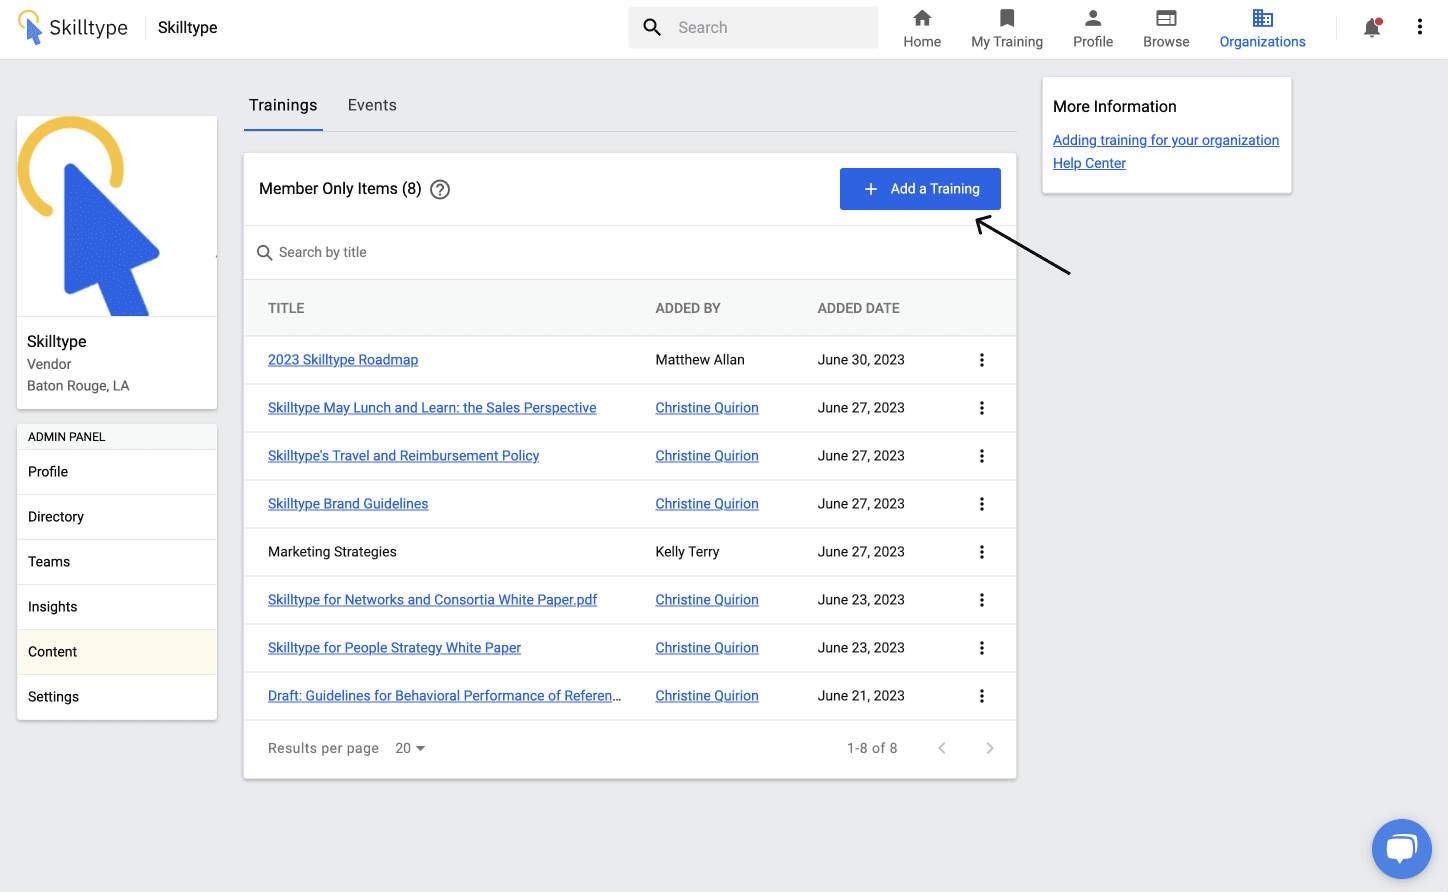Click the Marketing Strategies title text
The height and width of the screenshot is (892, 1448).
[x=332, y=552]
